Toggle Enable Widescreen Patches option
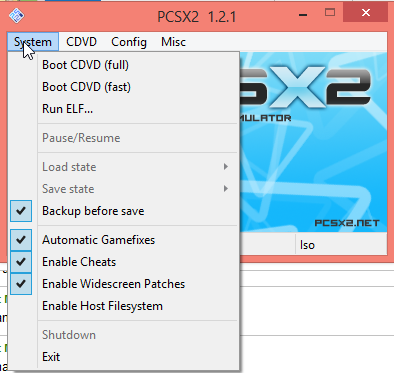394x373 pixels. pos(124,284)
